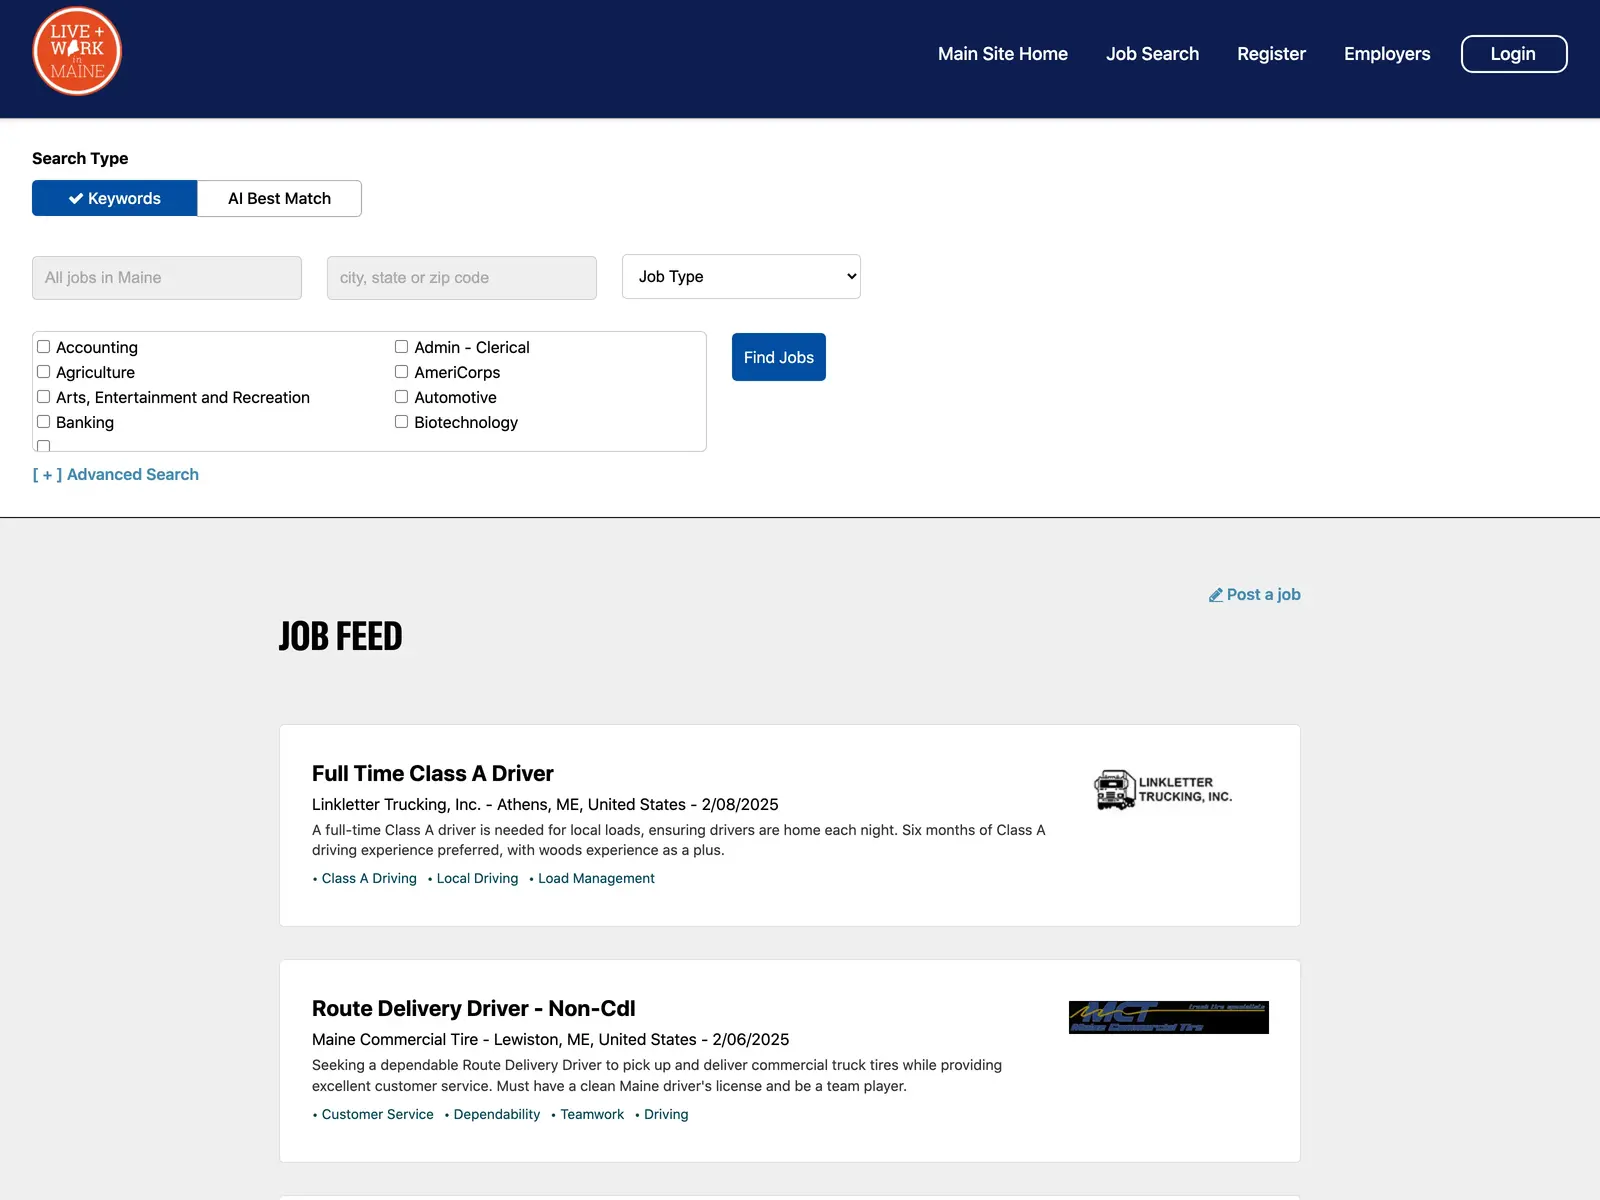Open the Full Time Class A Driver listing
This screenshot has height=1200, width=1600.
click(433, 774)
